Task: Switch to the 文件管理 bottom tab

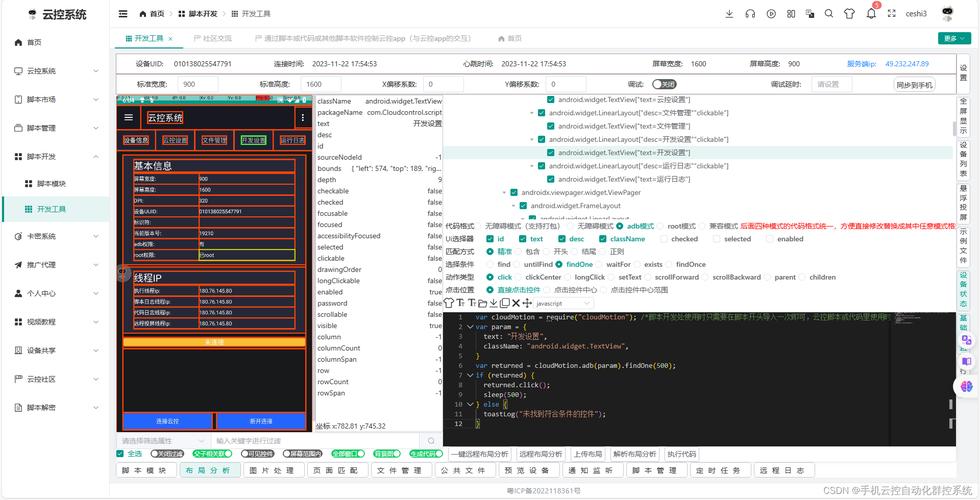Action: [x=400, y=470]
